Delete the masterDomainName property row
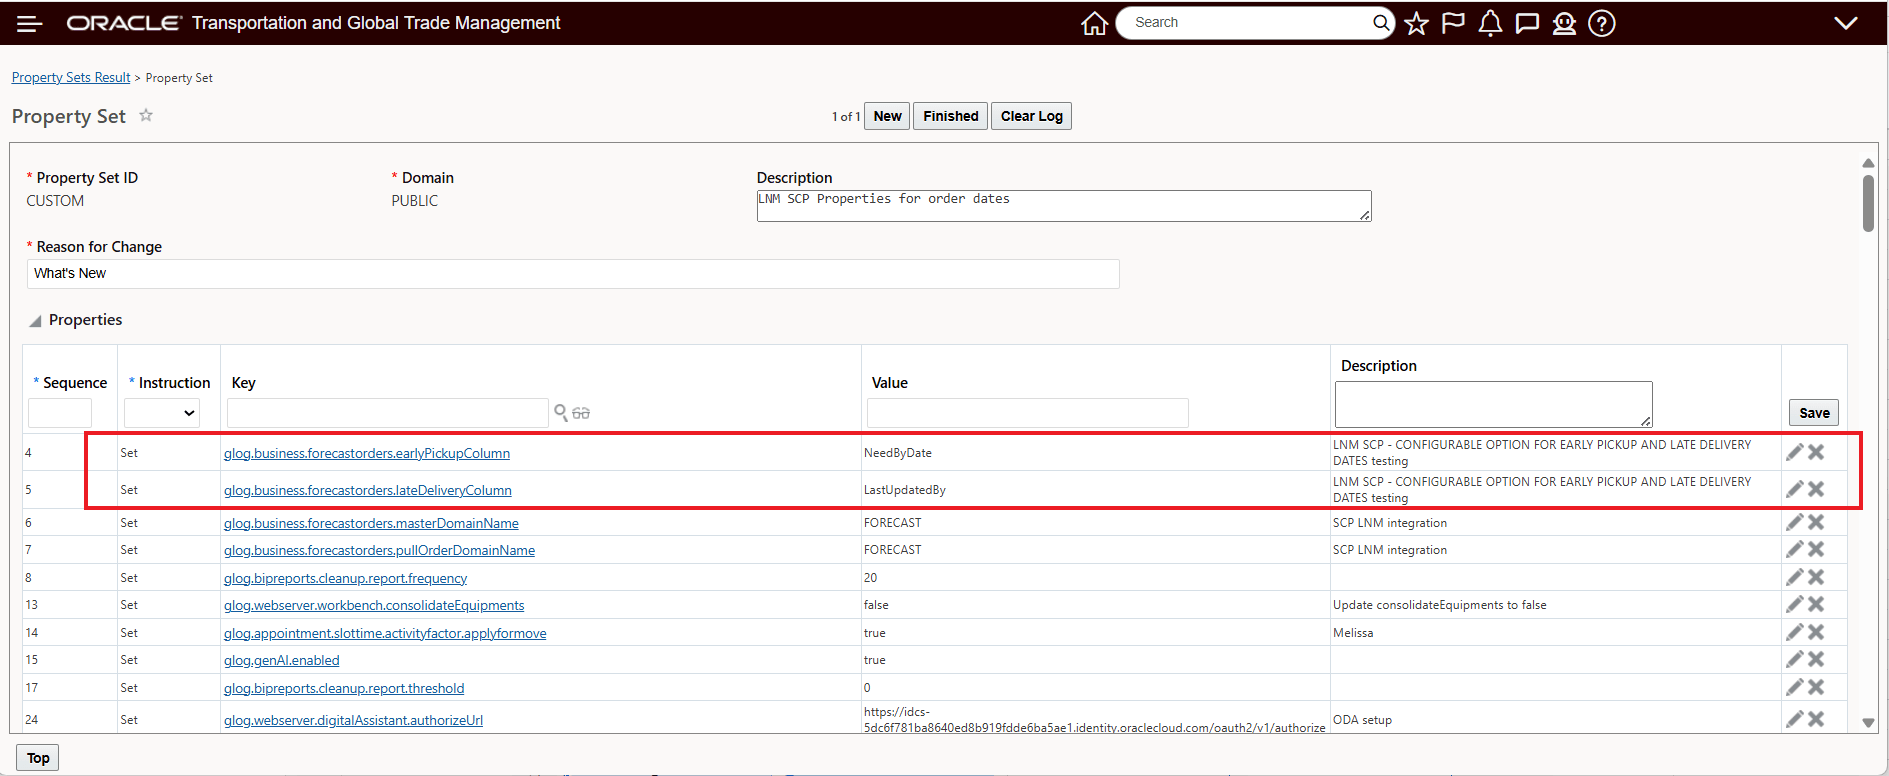Screen dimensions: 1889x776 point(1816,522)
